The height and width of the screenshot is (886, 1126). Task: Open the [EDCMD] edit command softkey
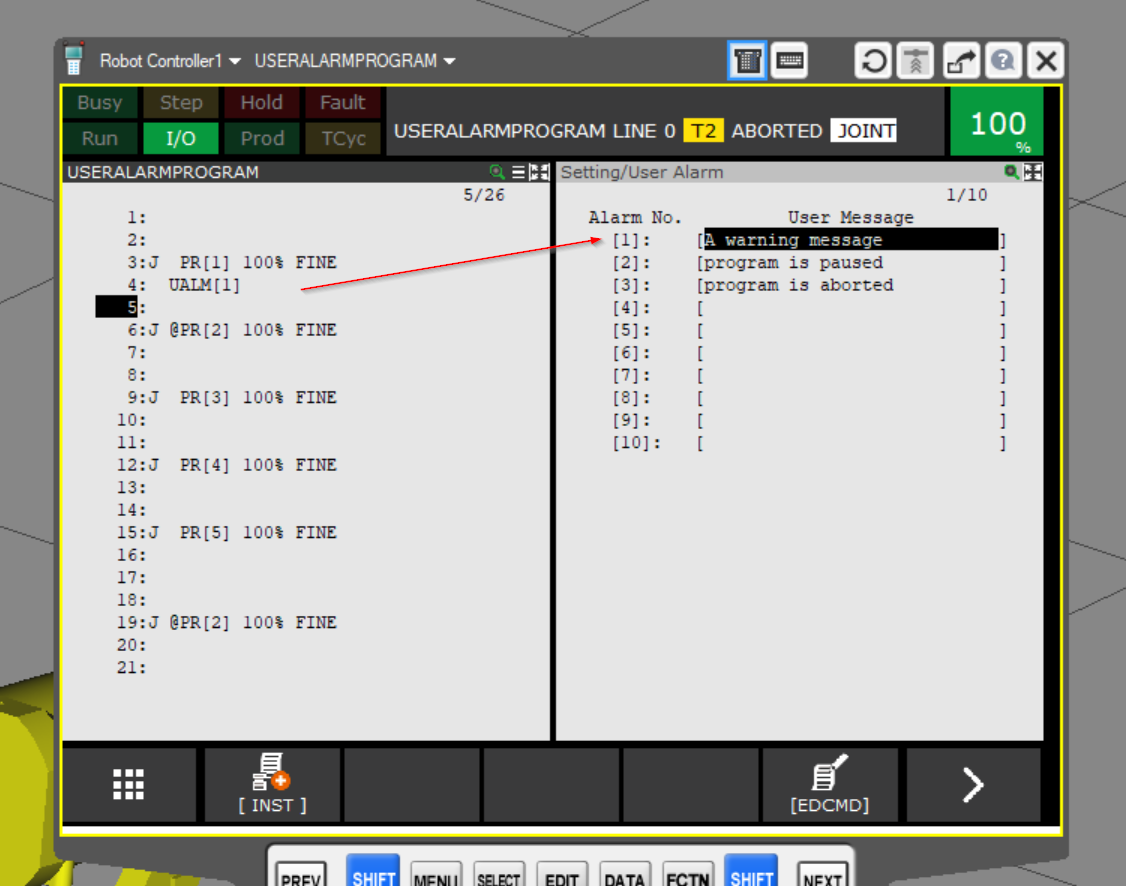829,785
